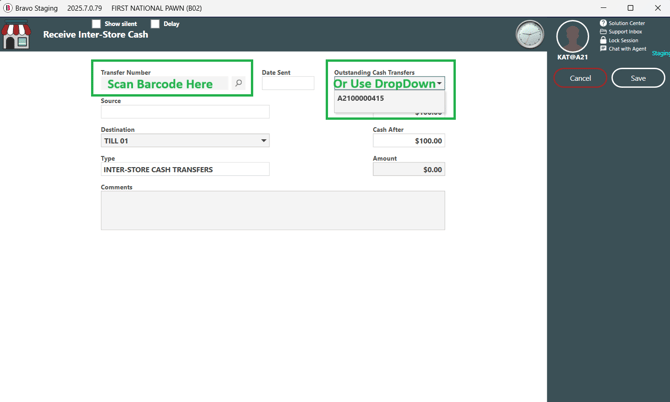Click the store home icon
The width and height of the screenshot is (670, 402).
(x=16, y=35)
